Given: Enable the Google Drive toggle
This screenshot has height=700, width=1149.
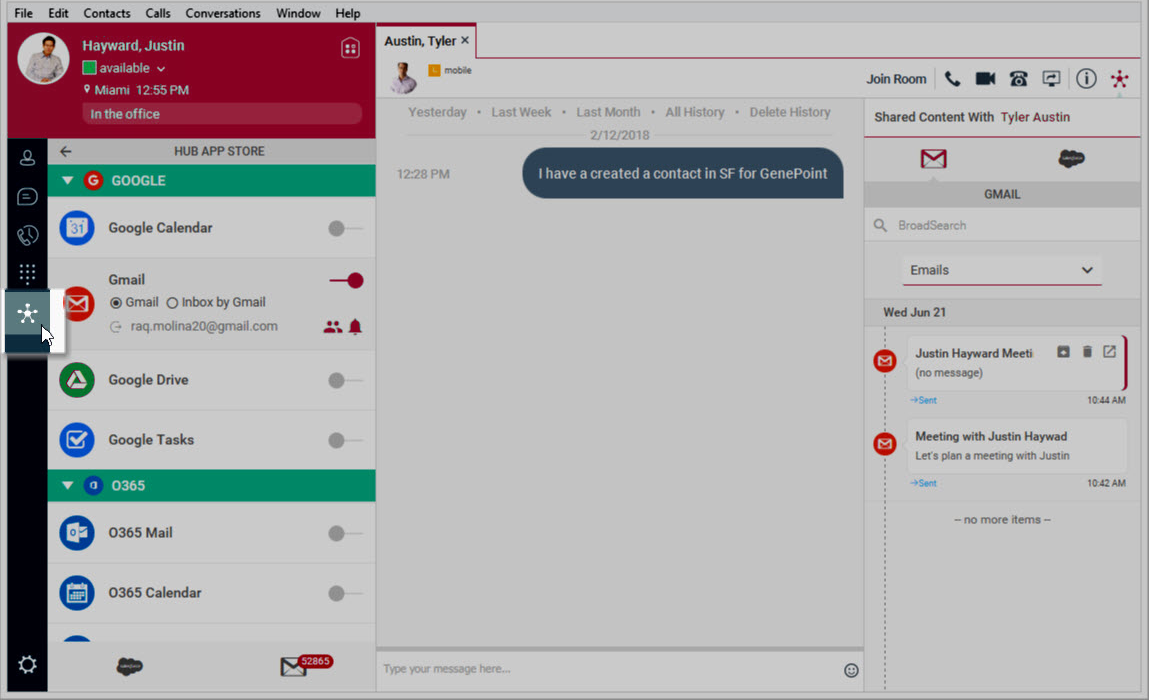Looking at the screenshot, I should 345,380.
